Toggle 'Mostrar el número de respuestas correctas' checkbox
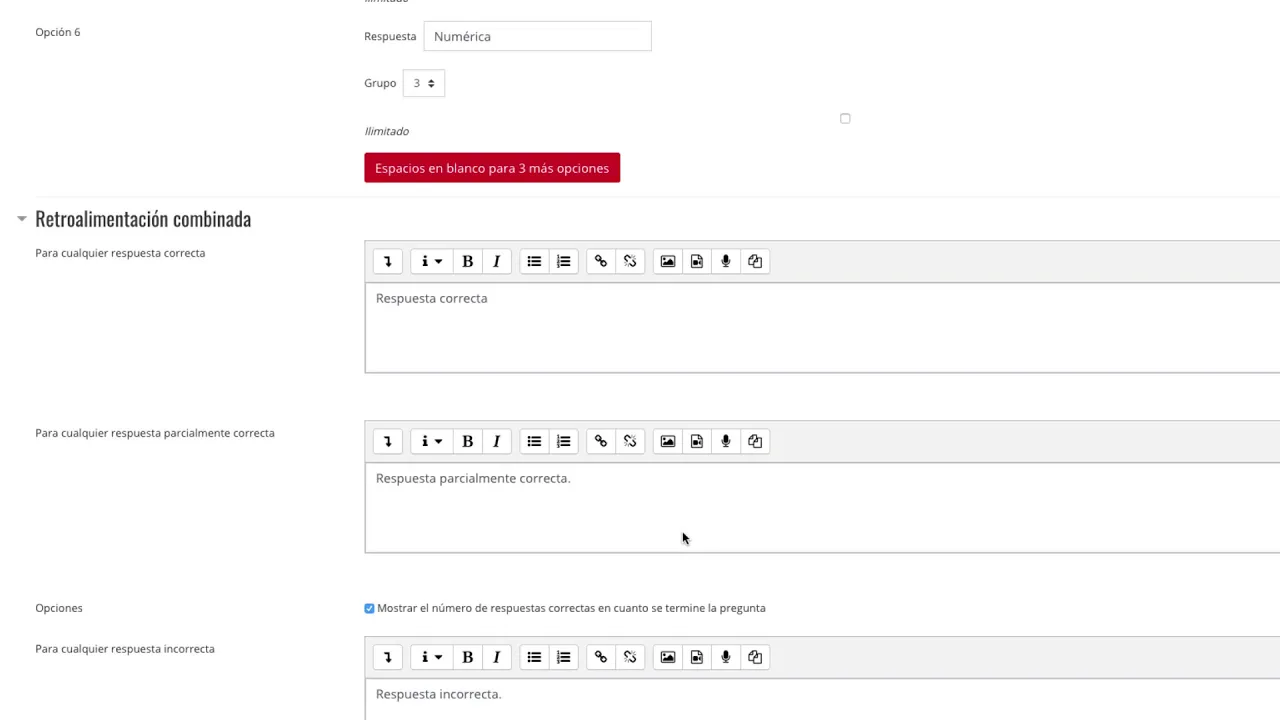The height and width of the screenshot is (720, 1280). coord(369,608)
